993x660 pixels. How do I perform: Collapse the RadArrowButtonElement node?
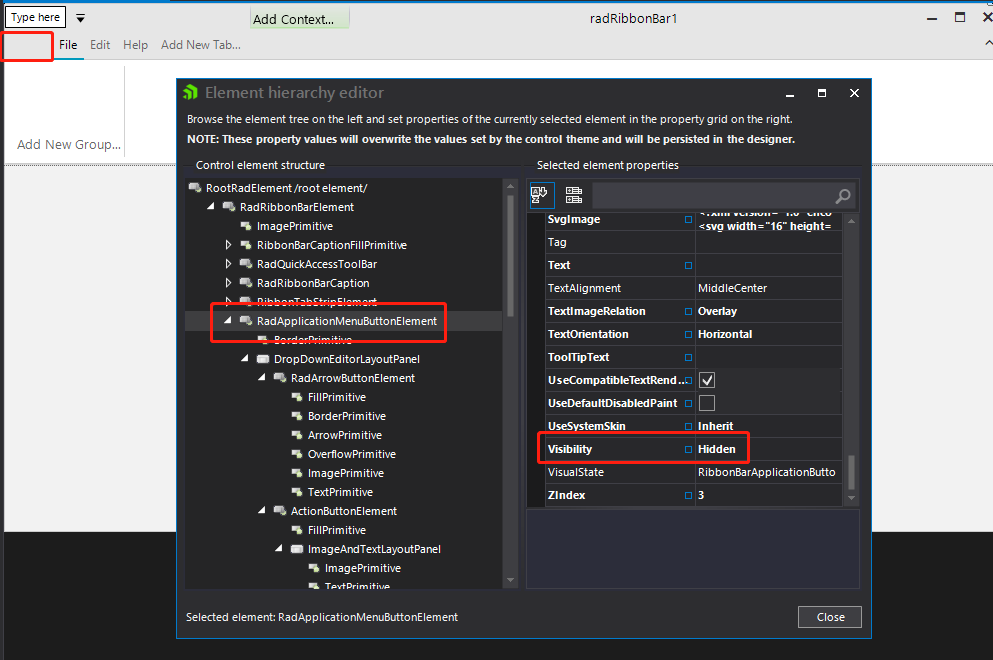click(263, 378)
